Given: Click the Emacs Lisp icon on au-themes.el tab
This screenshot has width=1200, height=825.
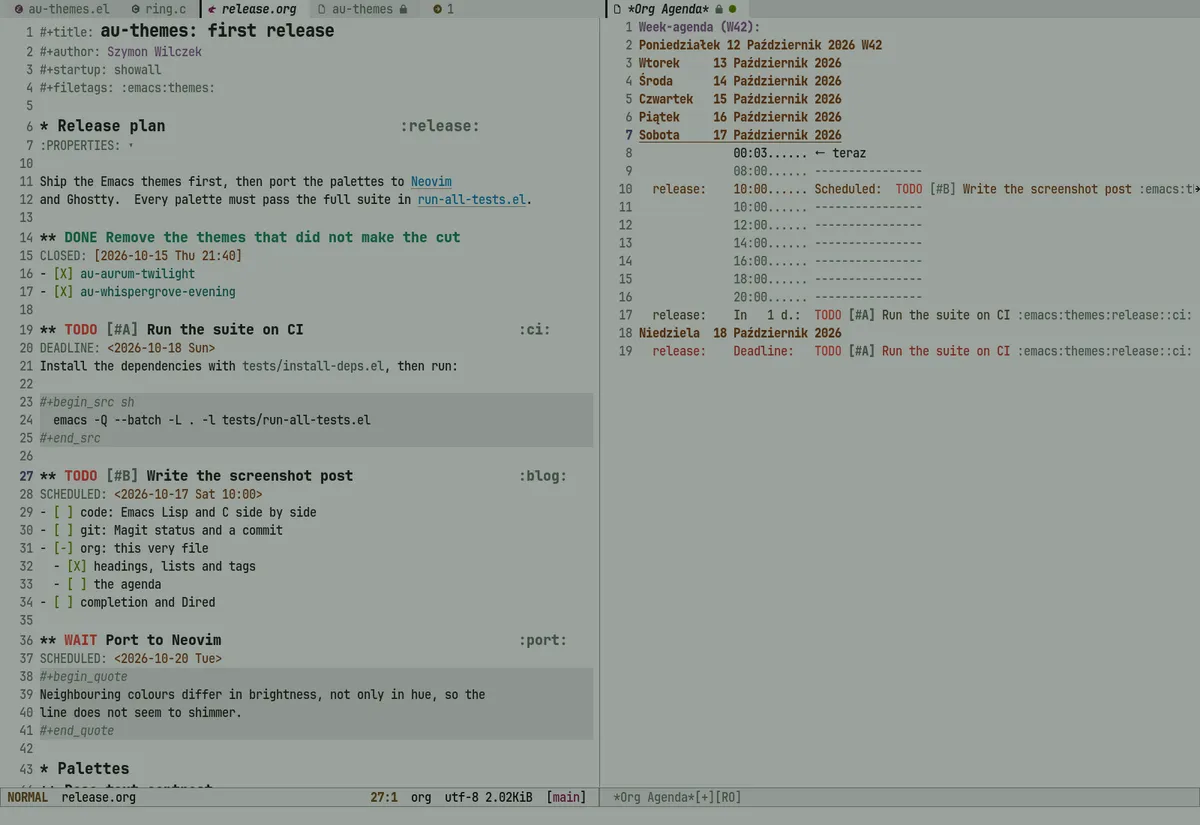Looking at the screenshot, I should coord(18,9).
